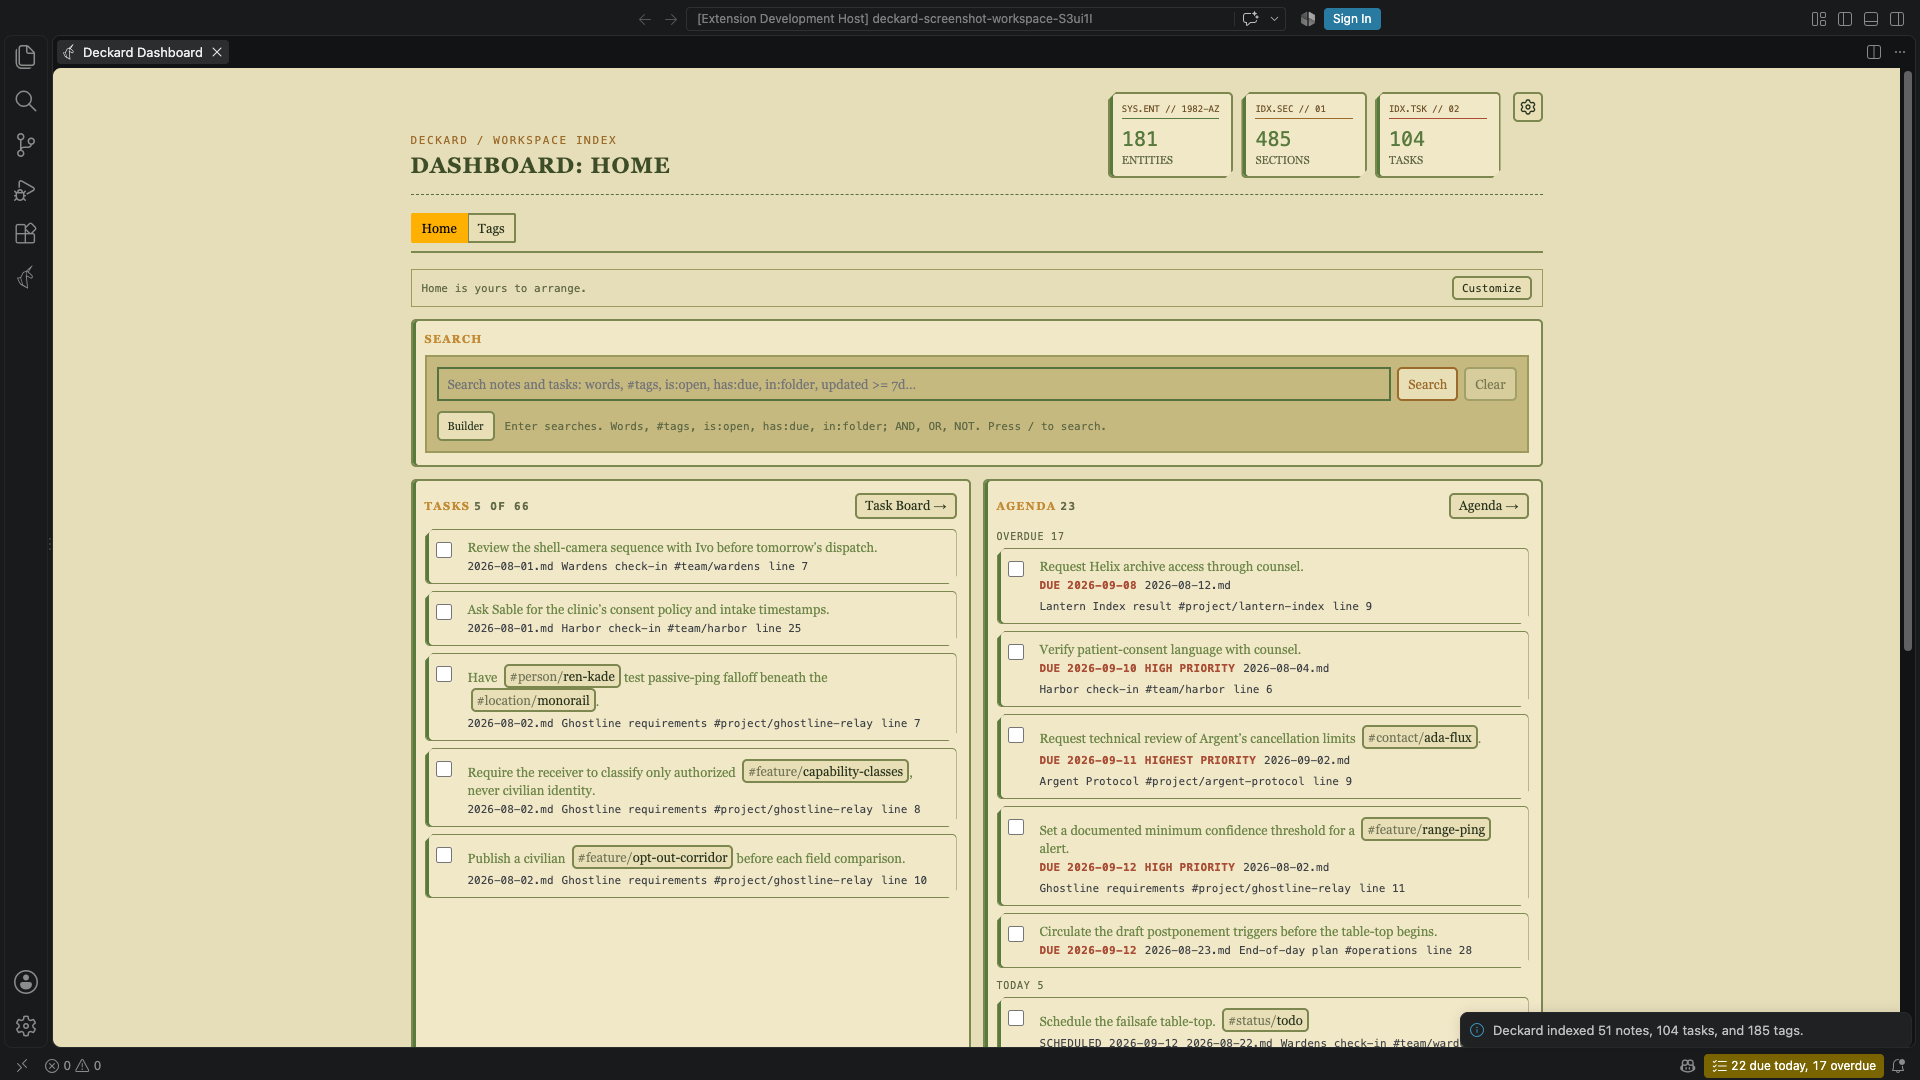Switch to the Home tab
The height and width of the screenshot is (1080, 1920).
tap(439, 228)
